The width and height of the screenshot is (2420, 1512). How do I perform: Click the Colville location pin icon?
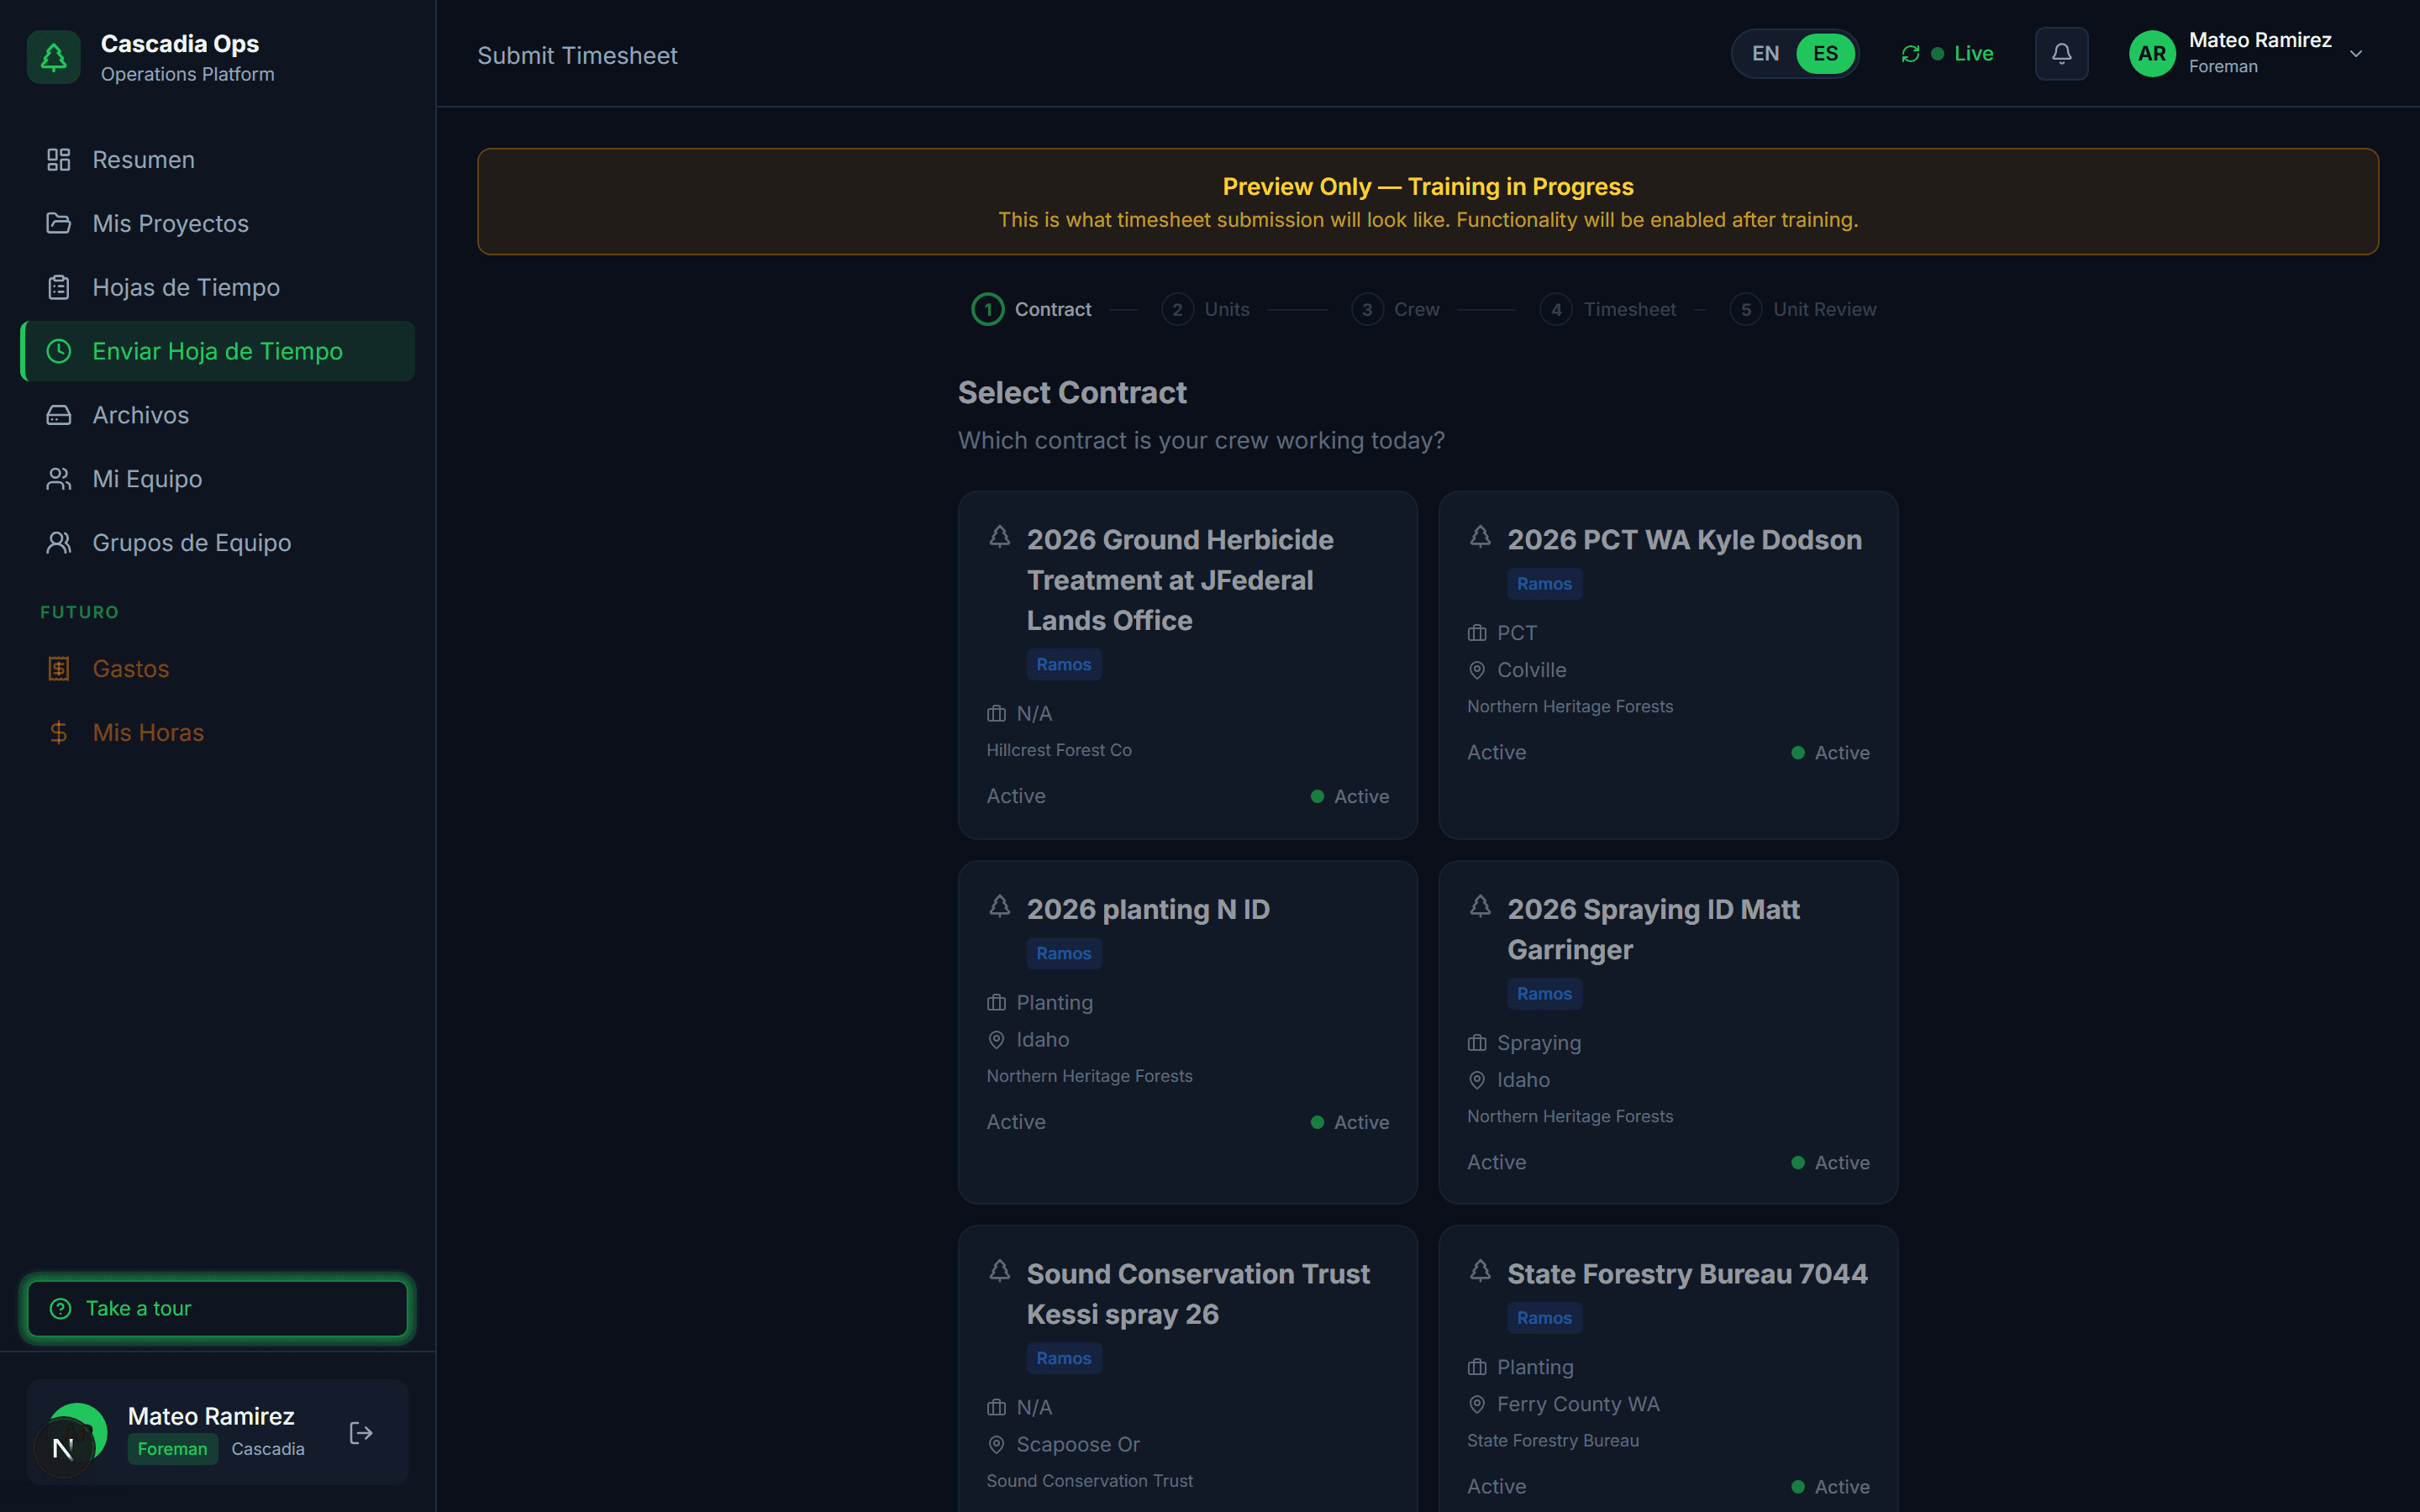1477,670
